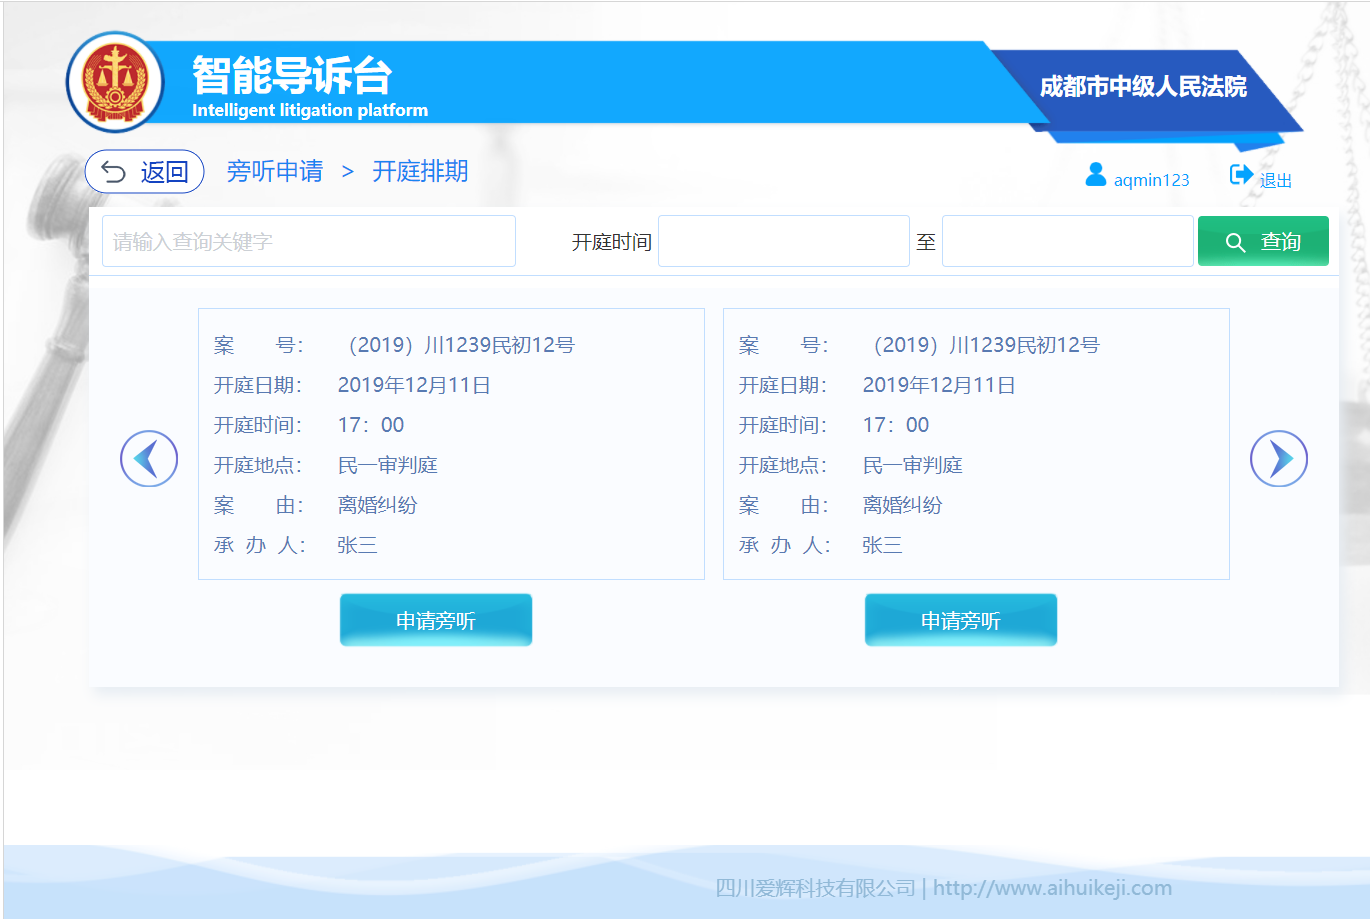
Task: Open the www.aihuikeji.com footer link
Action: click(x=1052, y=888)
